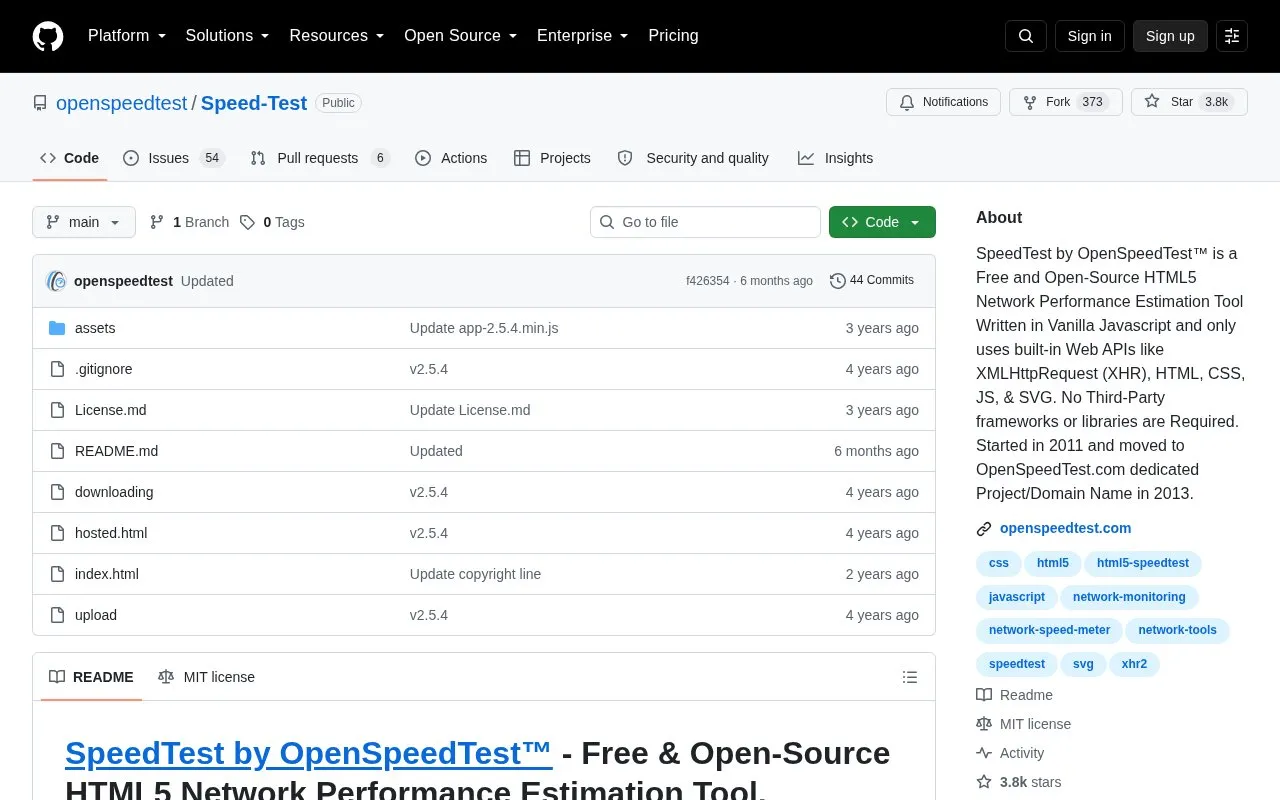Click the css topic tag

(999, 563)
